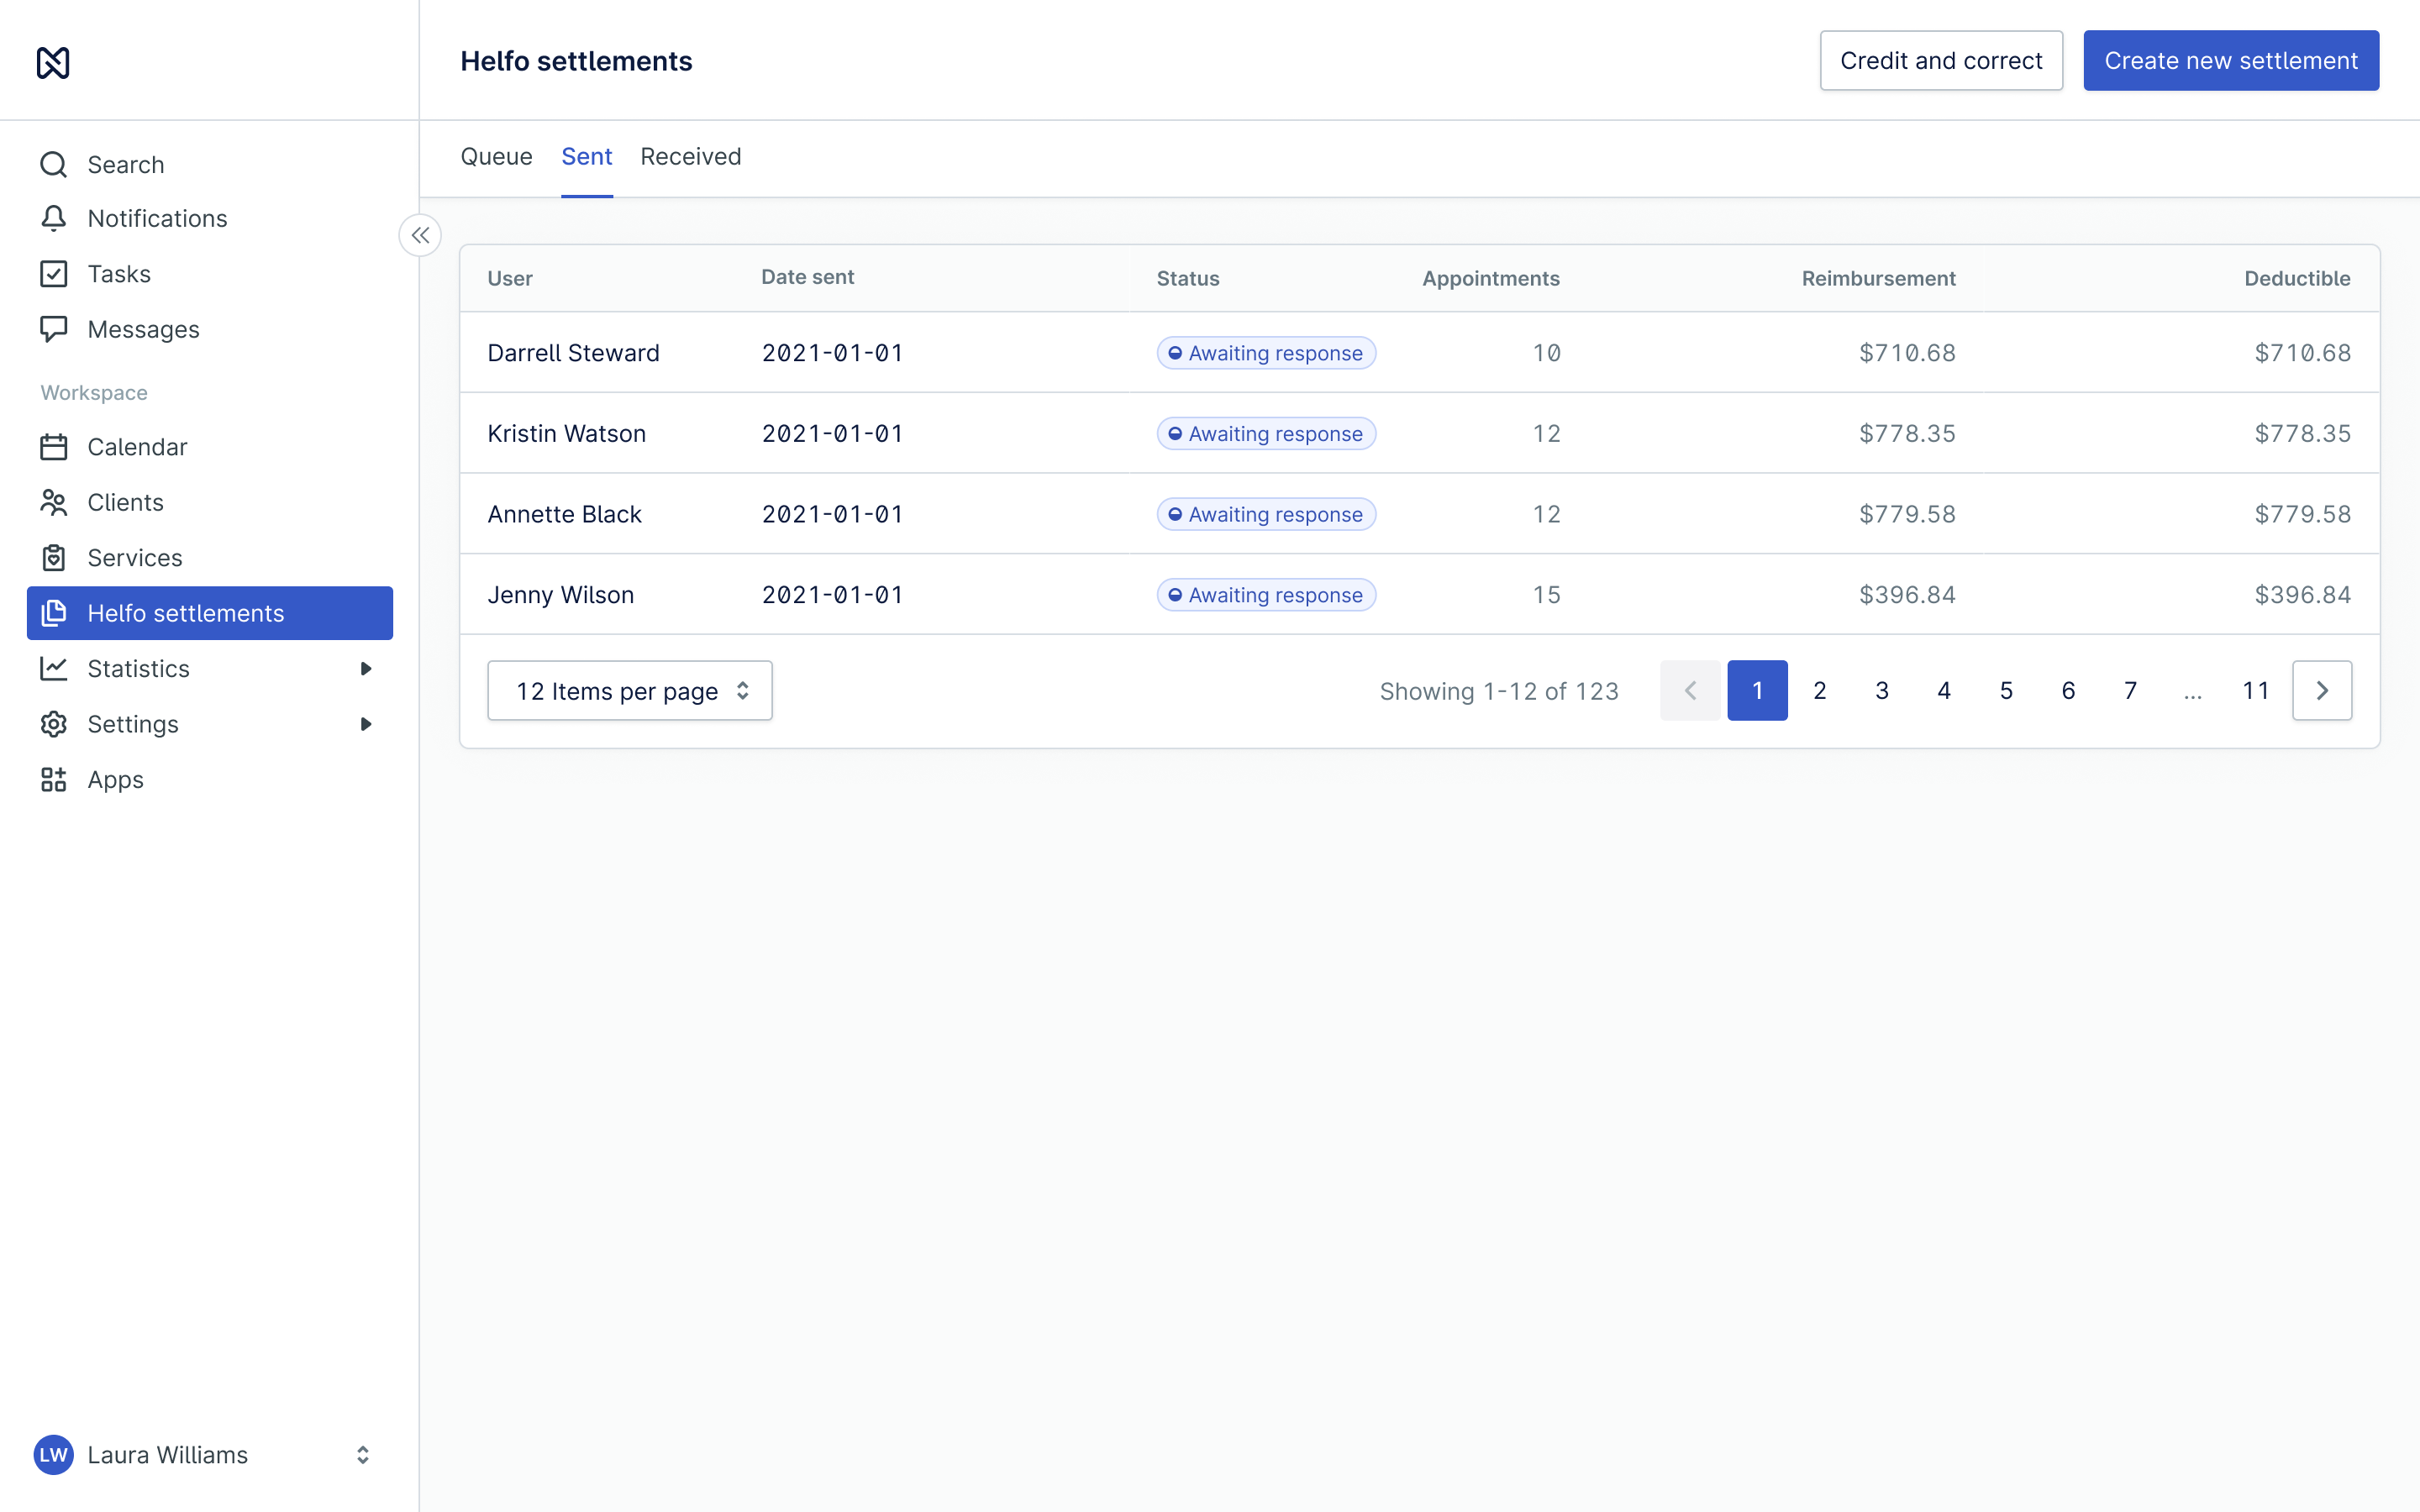Viewport: 2420px width, 1512px height.
Task: Switch to the Queue tab
Action: pyautogui.click(x=496, y=156)
